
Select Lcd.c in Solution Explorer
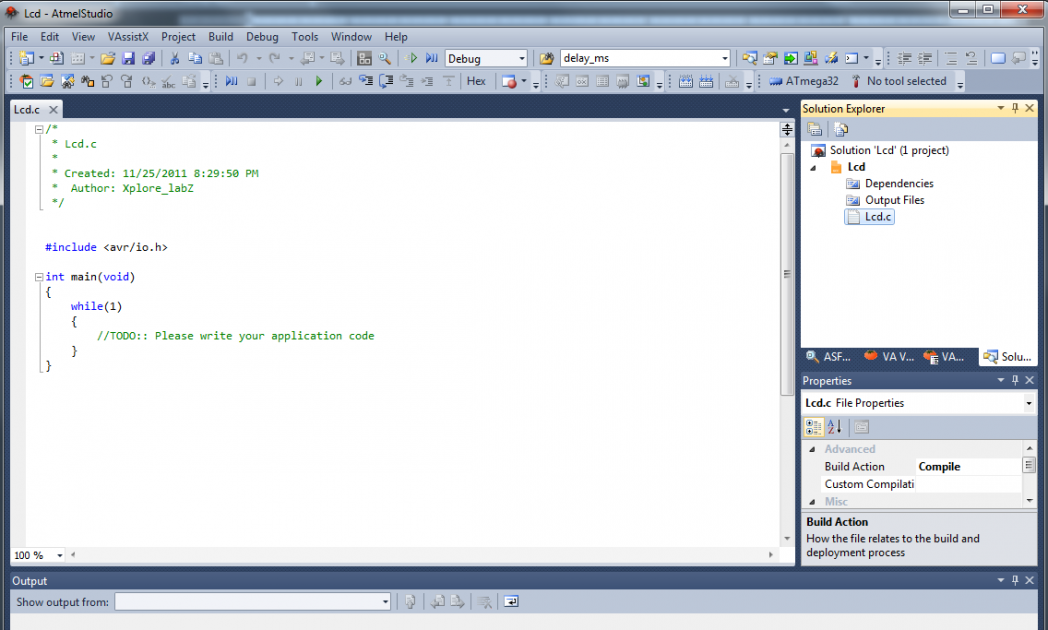point(870,216)
